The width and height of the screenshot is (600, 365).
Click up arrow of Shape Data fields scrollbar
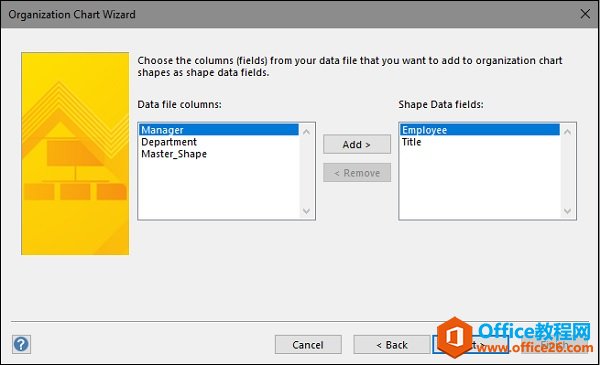click(x=567, y=132)
